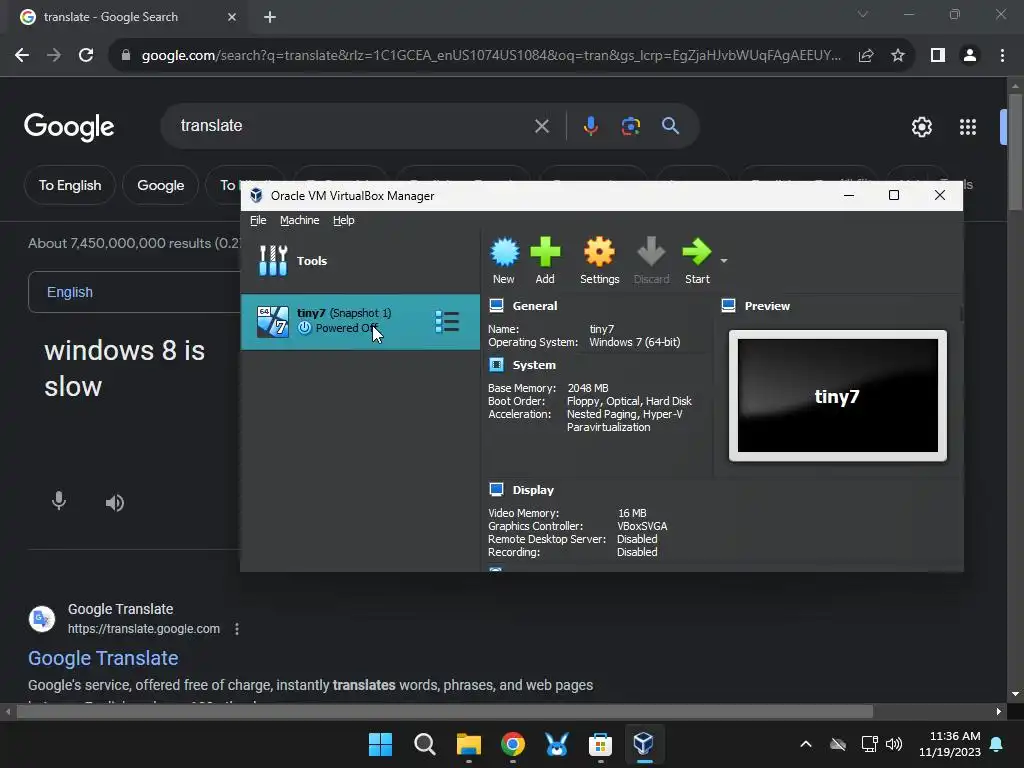
Task: Maximize the VirtualBox Manager window
Action: [x=894, y=195]
